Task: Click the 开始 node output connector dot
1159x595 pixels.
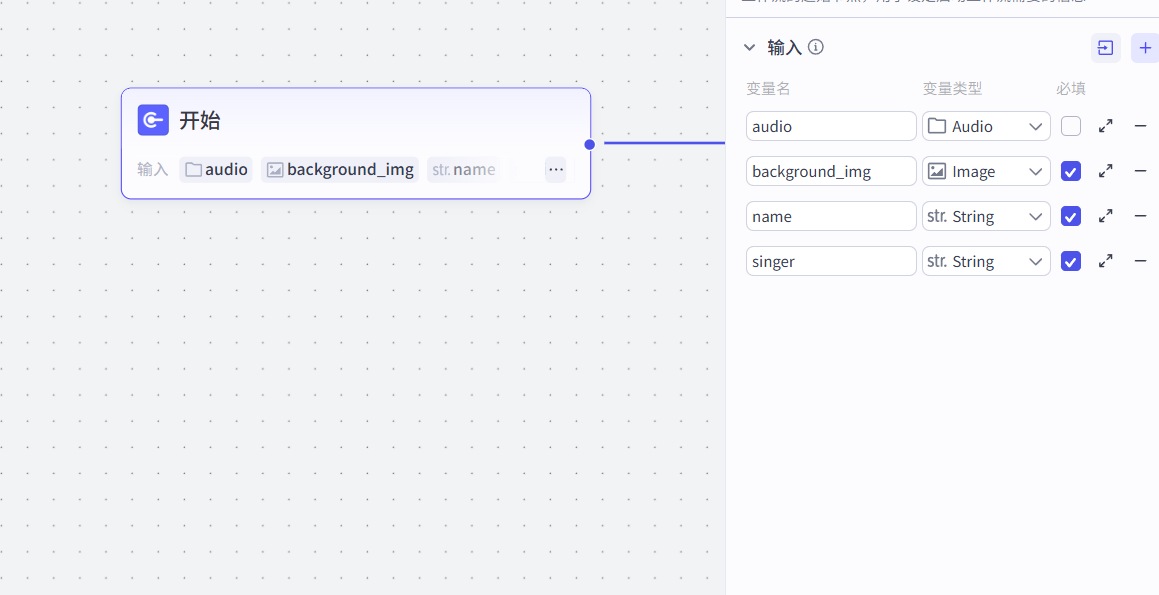Action: pos(590,144)
